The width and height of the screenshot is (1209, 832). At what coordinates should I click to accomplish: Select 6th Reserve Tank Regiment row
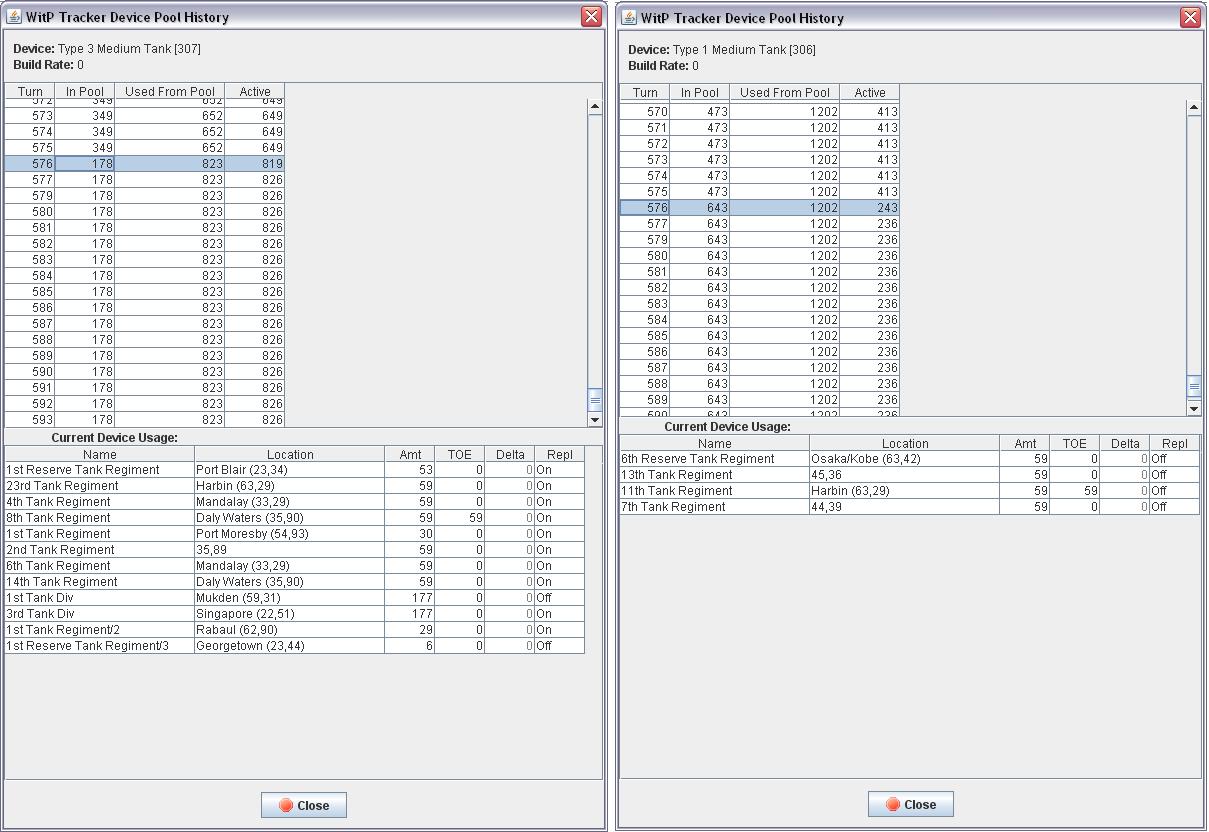[x=910, y=459]
